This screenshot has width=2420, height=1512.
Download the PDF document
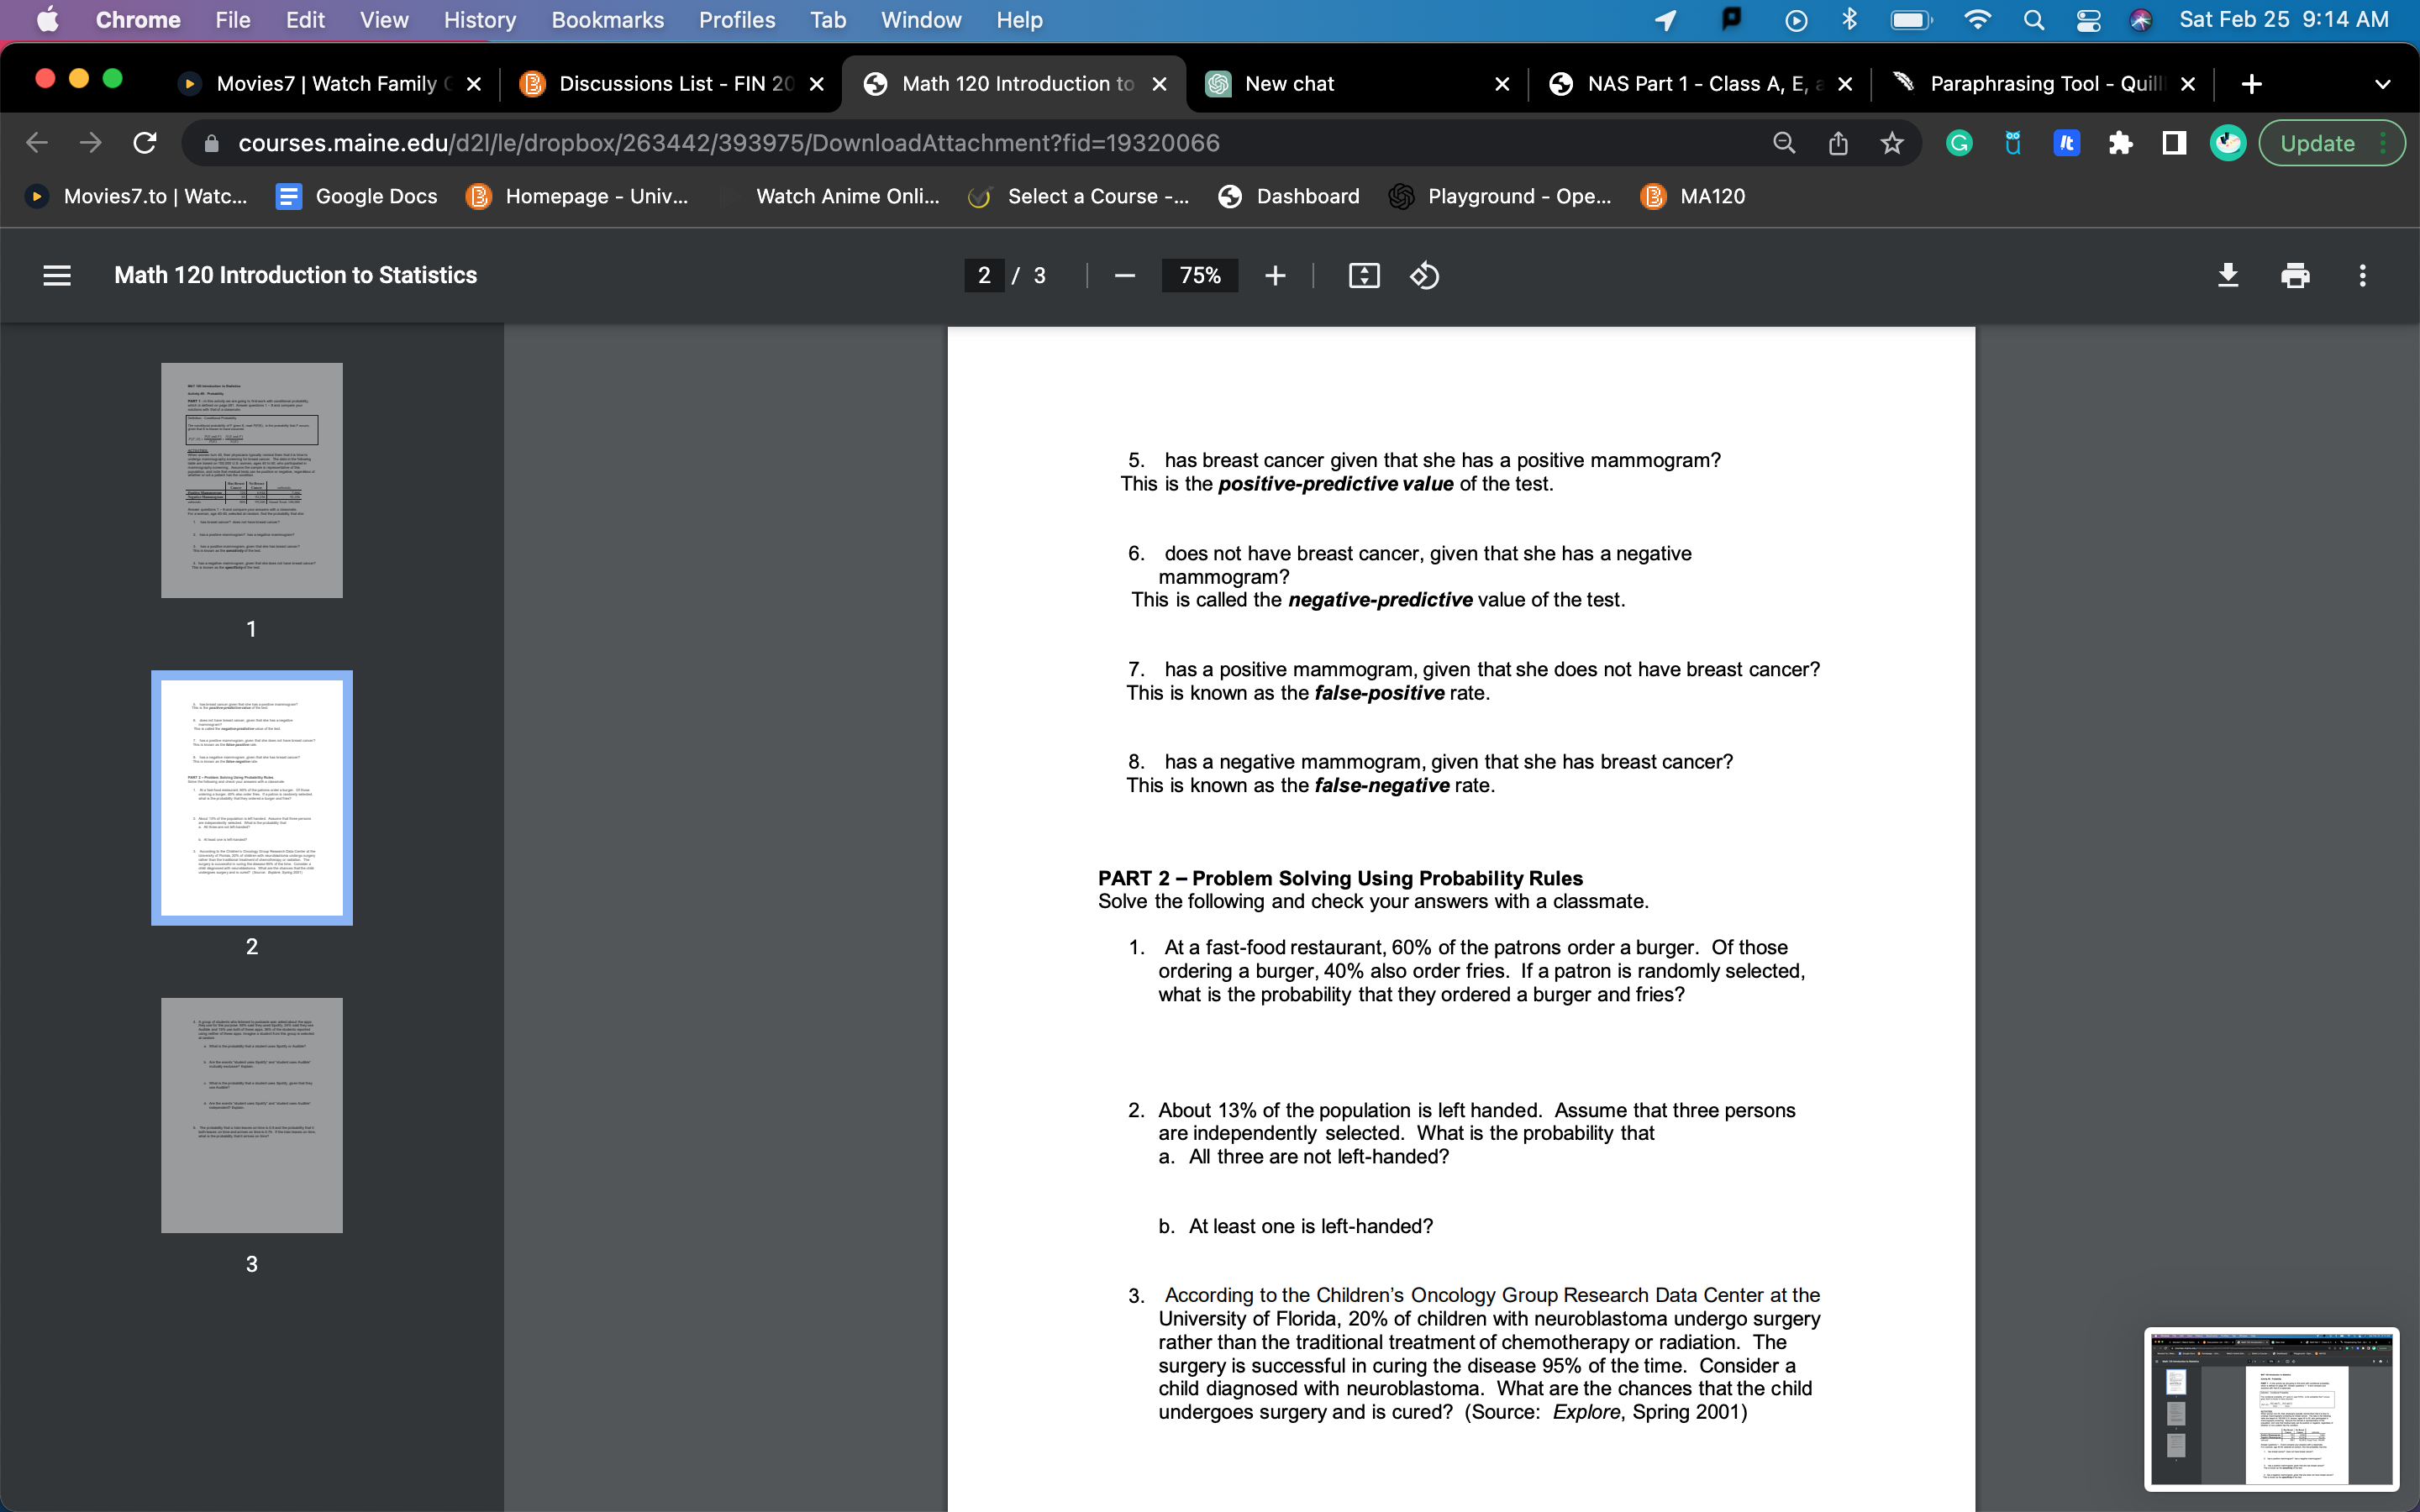click(2228, 275)
